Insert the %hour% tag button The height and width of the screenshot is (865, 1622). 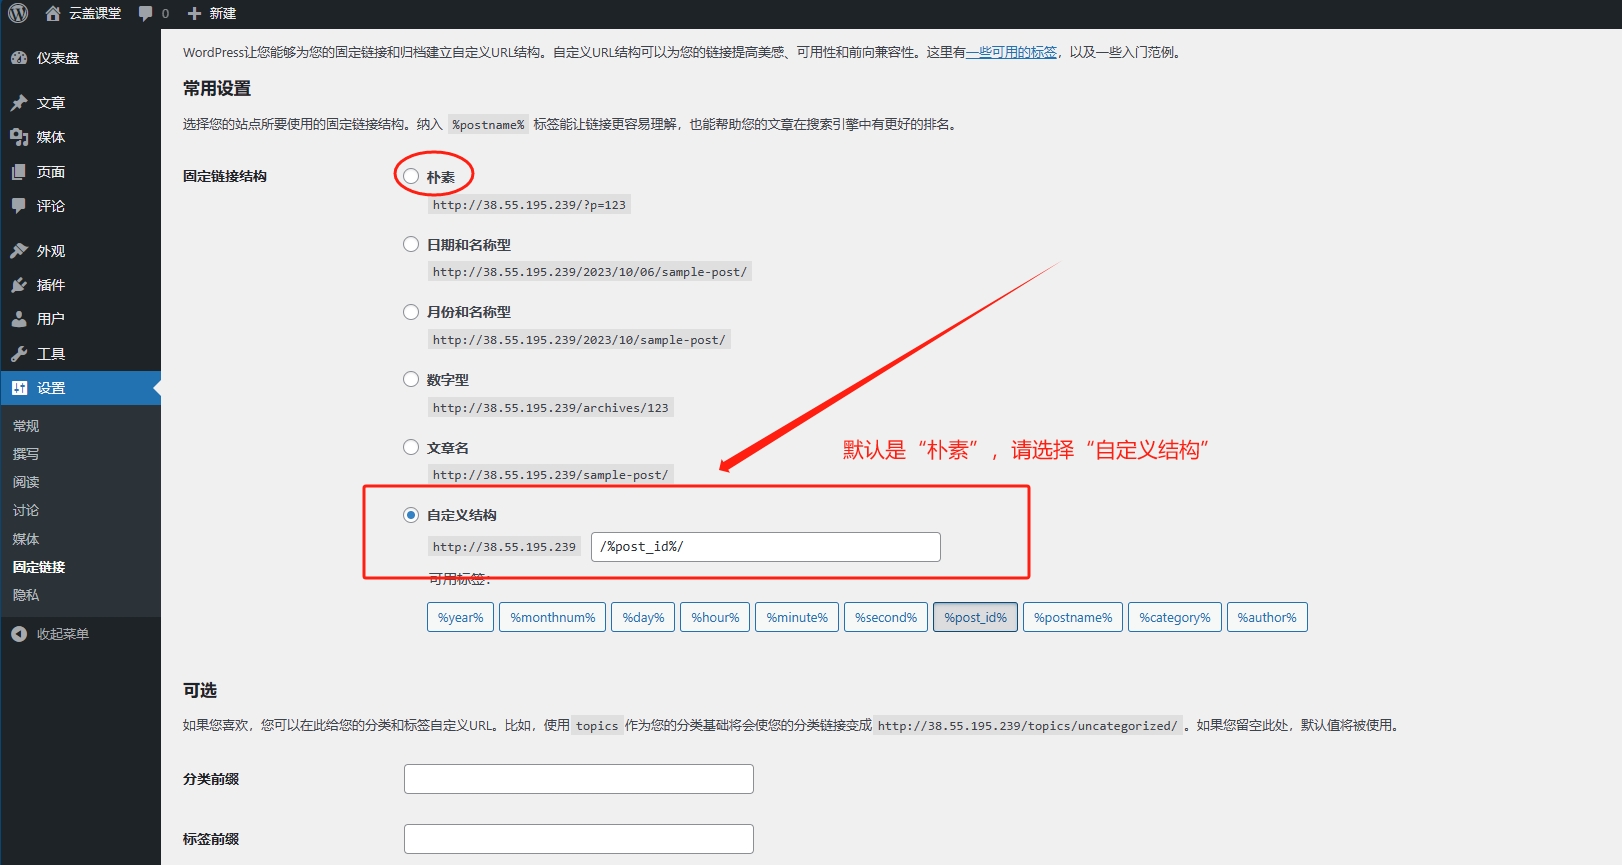[x=715, y=617]
